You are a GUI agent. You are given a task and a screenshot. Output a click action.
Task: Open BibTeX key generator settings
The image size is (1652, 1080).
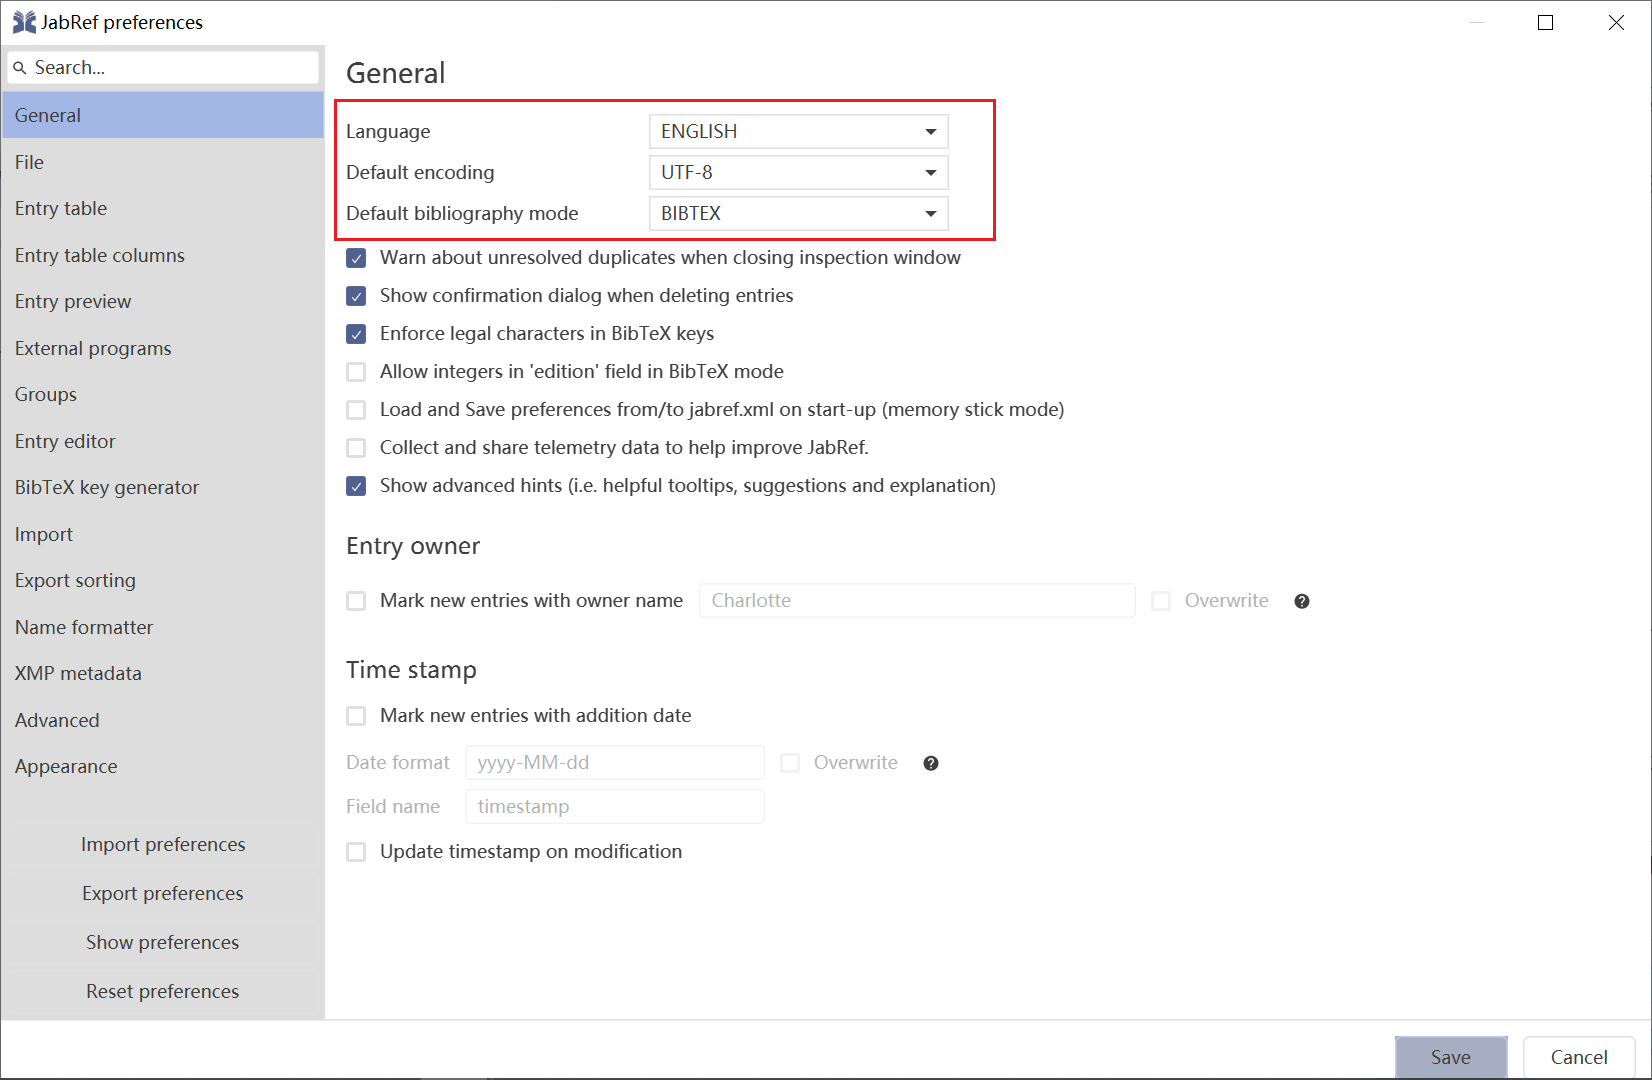(x=162, y=487)
